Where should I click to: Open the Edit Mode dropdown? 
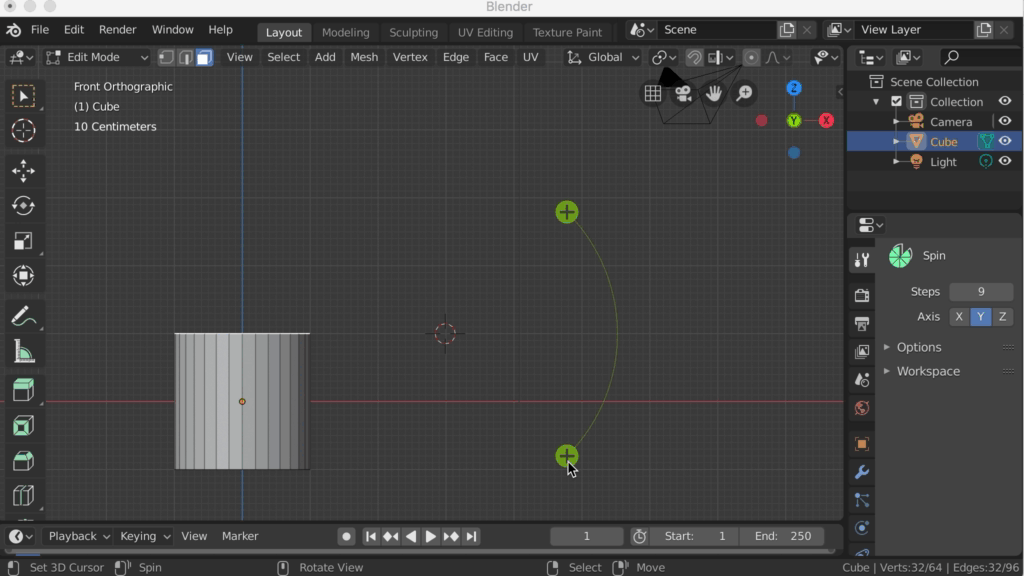tap(97, 57)
